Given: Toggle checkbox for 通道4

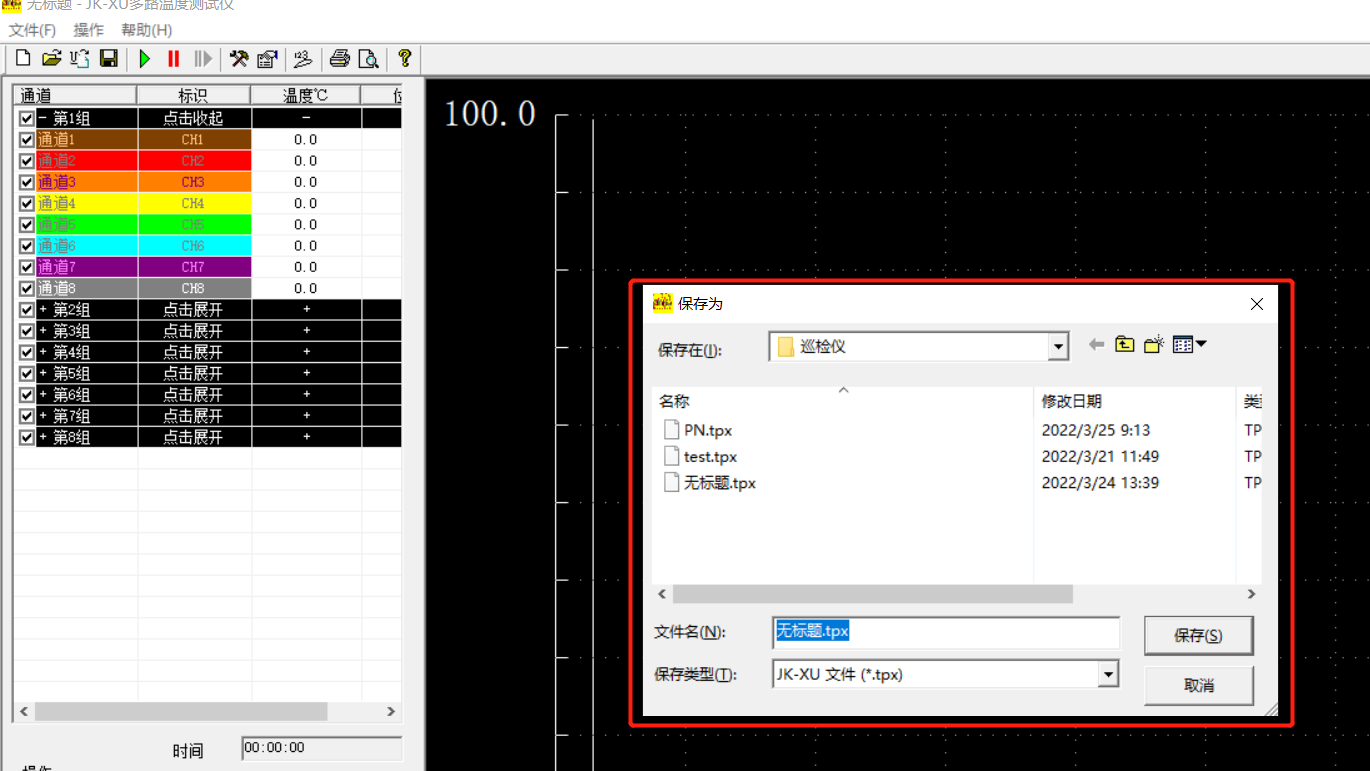Looking at the screenshot, I should (x=27, y=203).
